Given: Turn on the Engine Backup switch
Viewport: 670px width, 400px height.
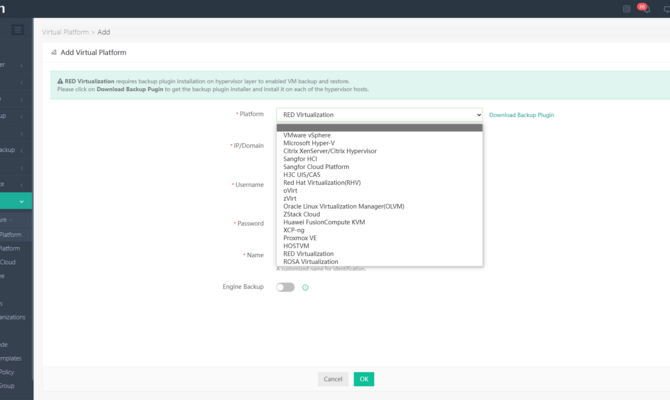Looking at the screenshot, I should [x=285, y=287].
